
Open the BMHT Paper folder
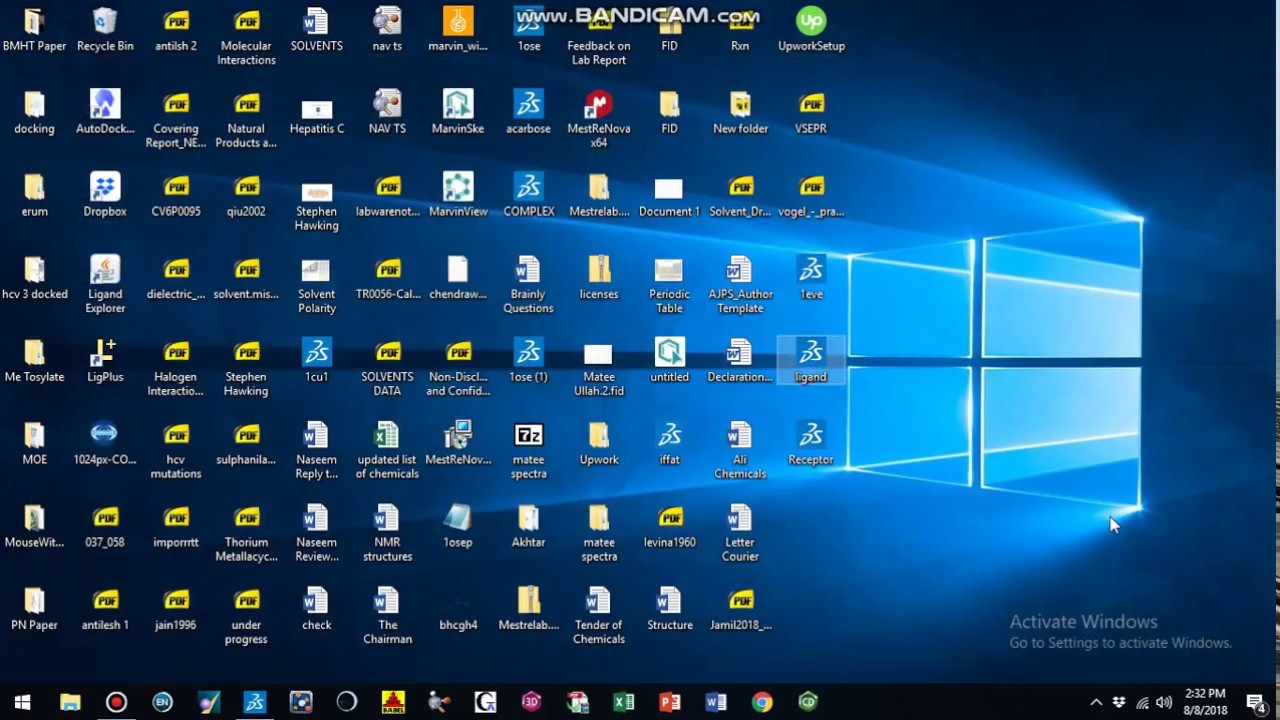click(x=35, y=30)
